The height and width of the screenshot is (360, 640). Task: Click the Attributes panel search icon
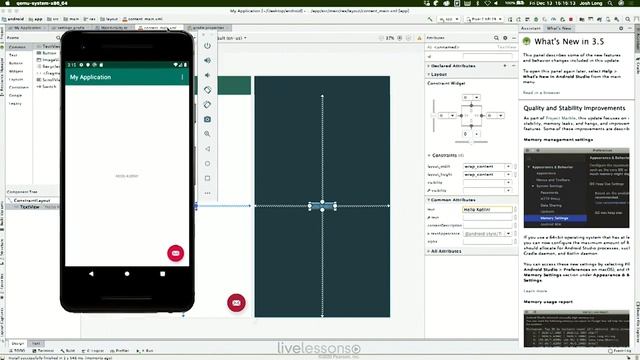pyautogui.click(x=496, y=38)
